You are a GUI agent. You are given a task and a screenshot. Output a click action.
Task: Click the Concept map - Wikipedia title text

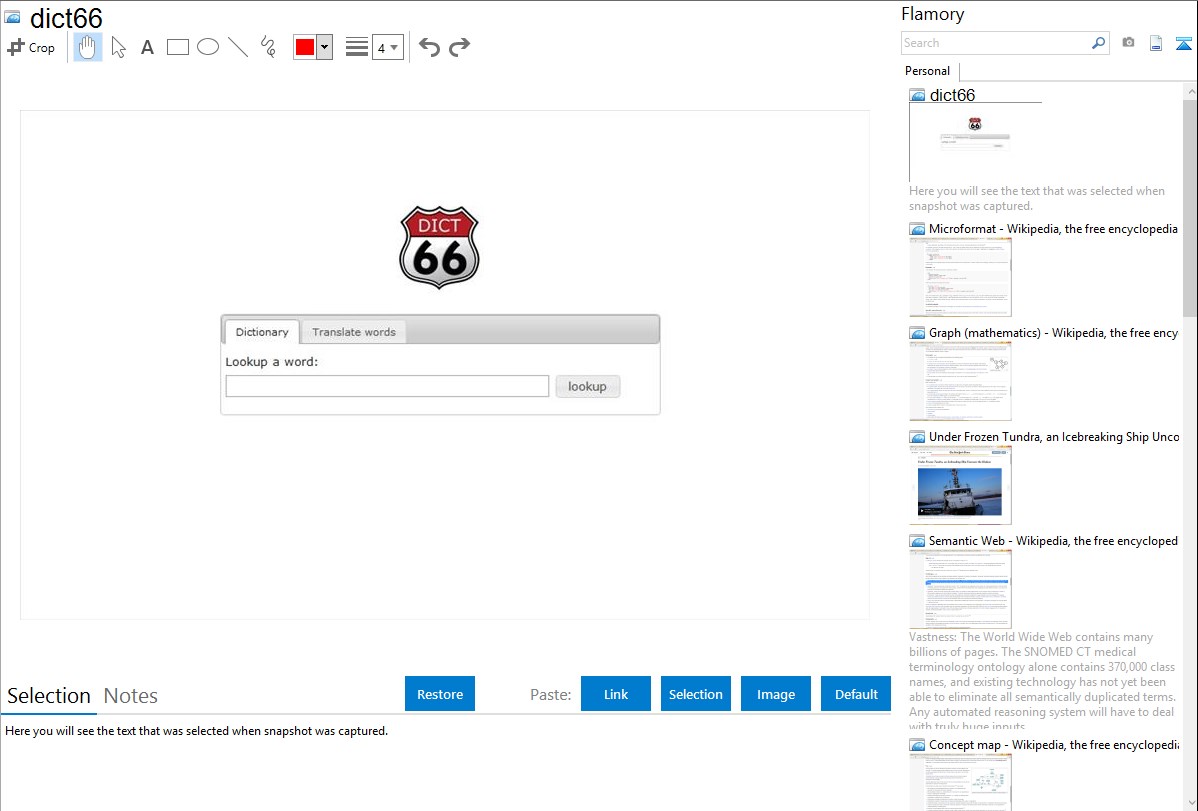1053,744
